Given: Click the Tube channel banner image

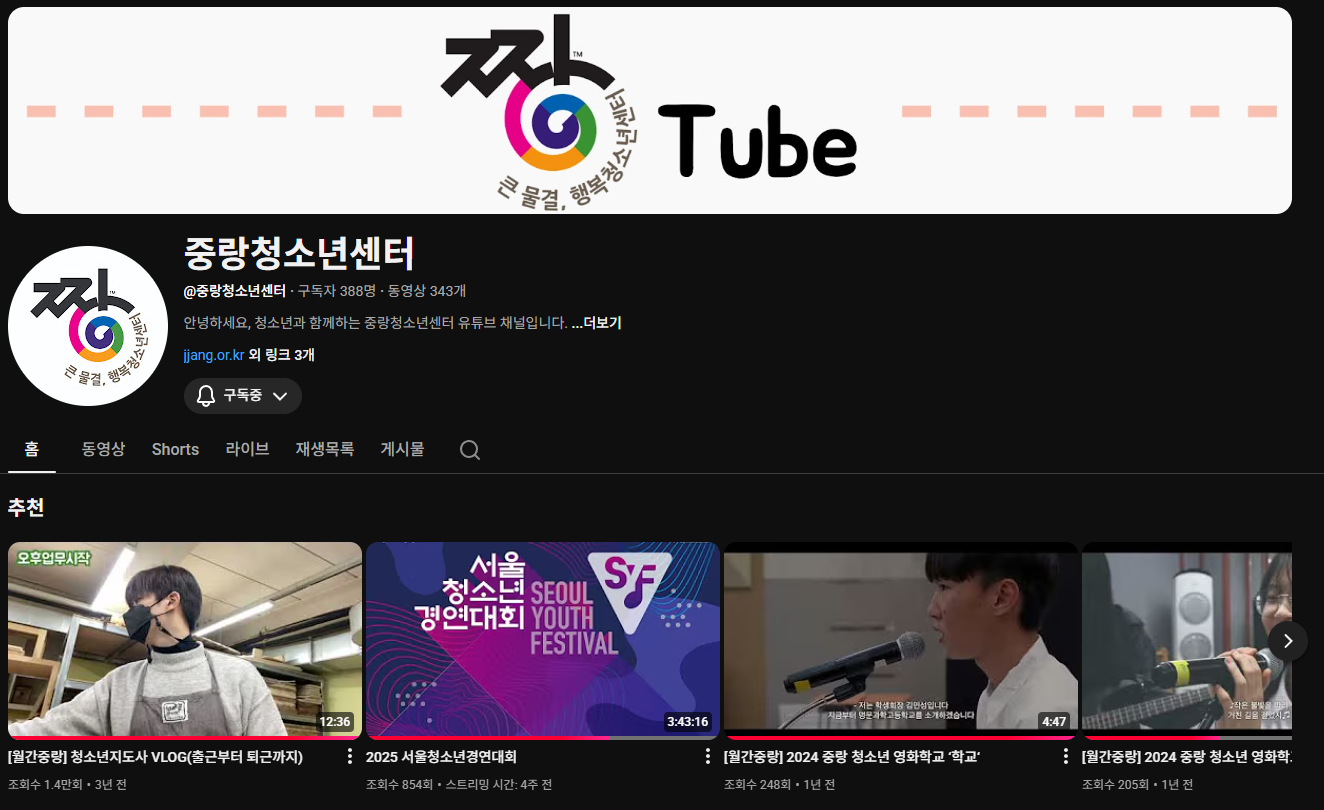Looking at the screenshot, I should (650, 110).
